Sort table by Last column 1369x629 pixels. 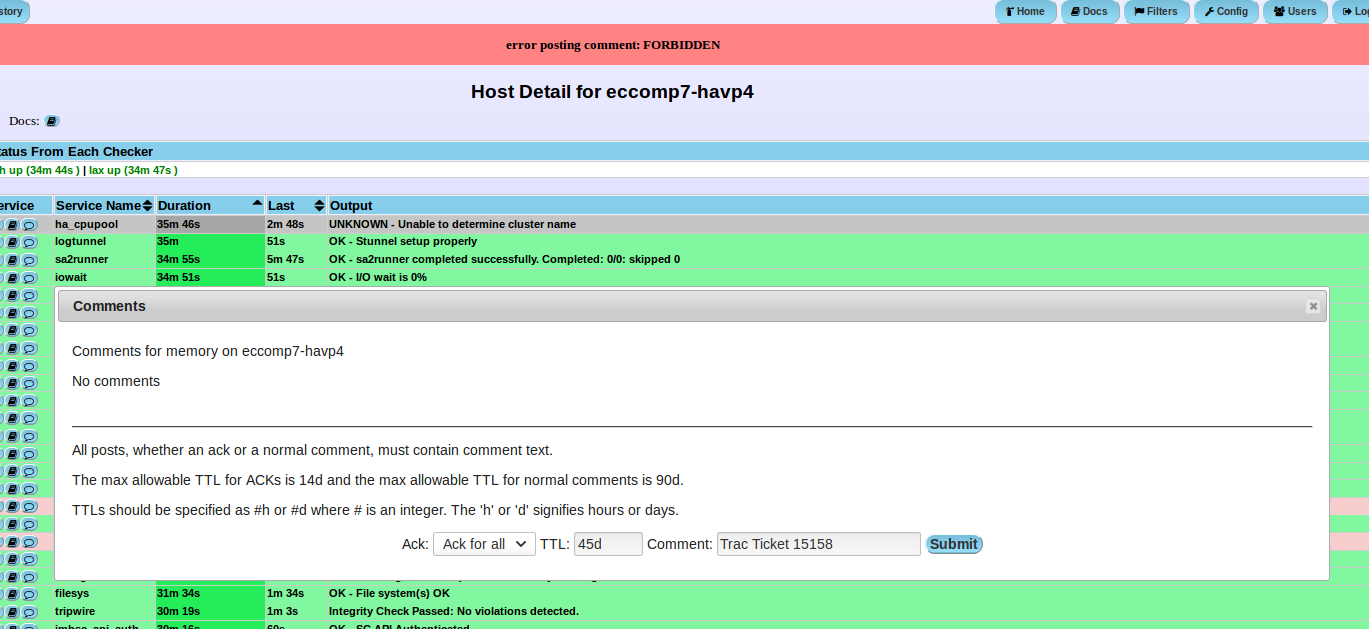click(x=296, y=205)
